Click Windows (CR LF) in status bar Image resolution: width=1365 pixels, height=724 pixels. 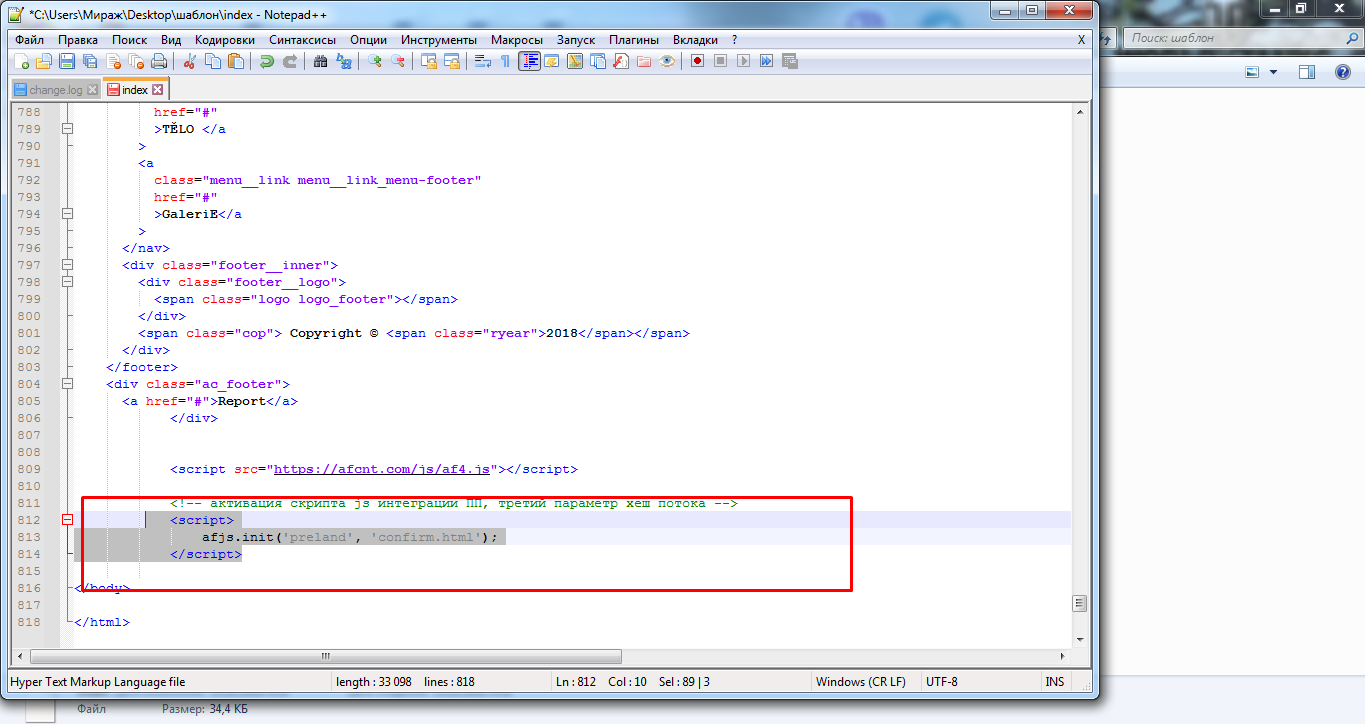coord(861,682)
